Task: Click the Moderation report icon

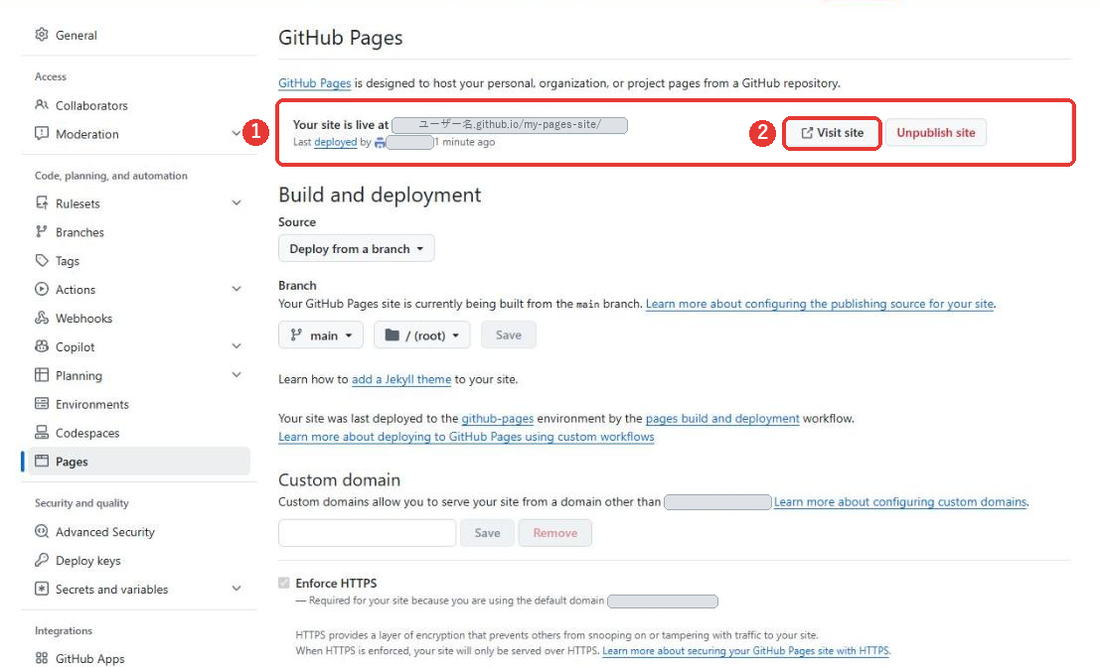Action: click(41, 133)
